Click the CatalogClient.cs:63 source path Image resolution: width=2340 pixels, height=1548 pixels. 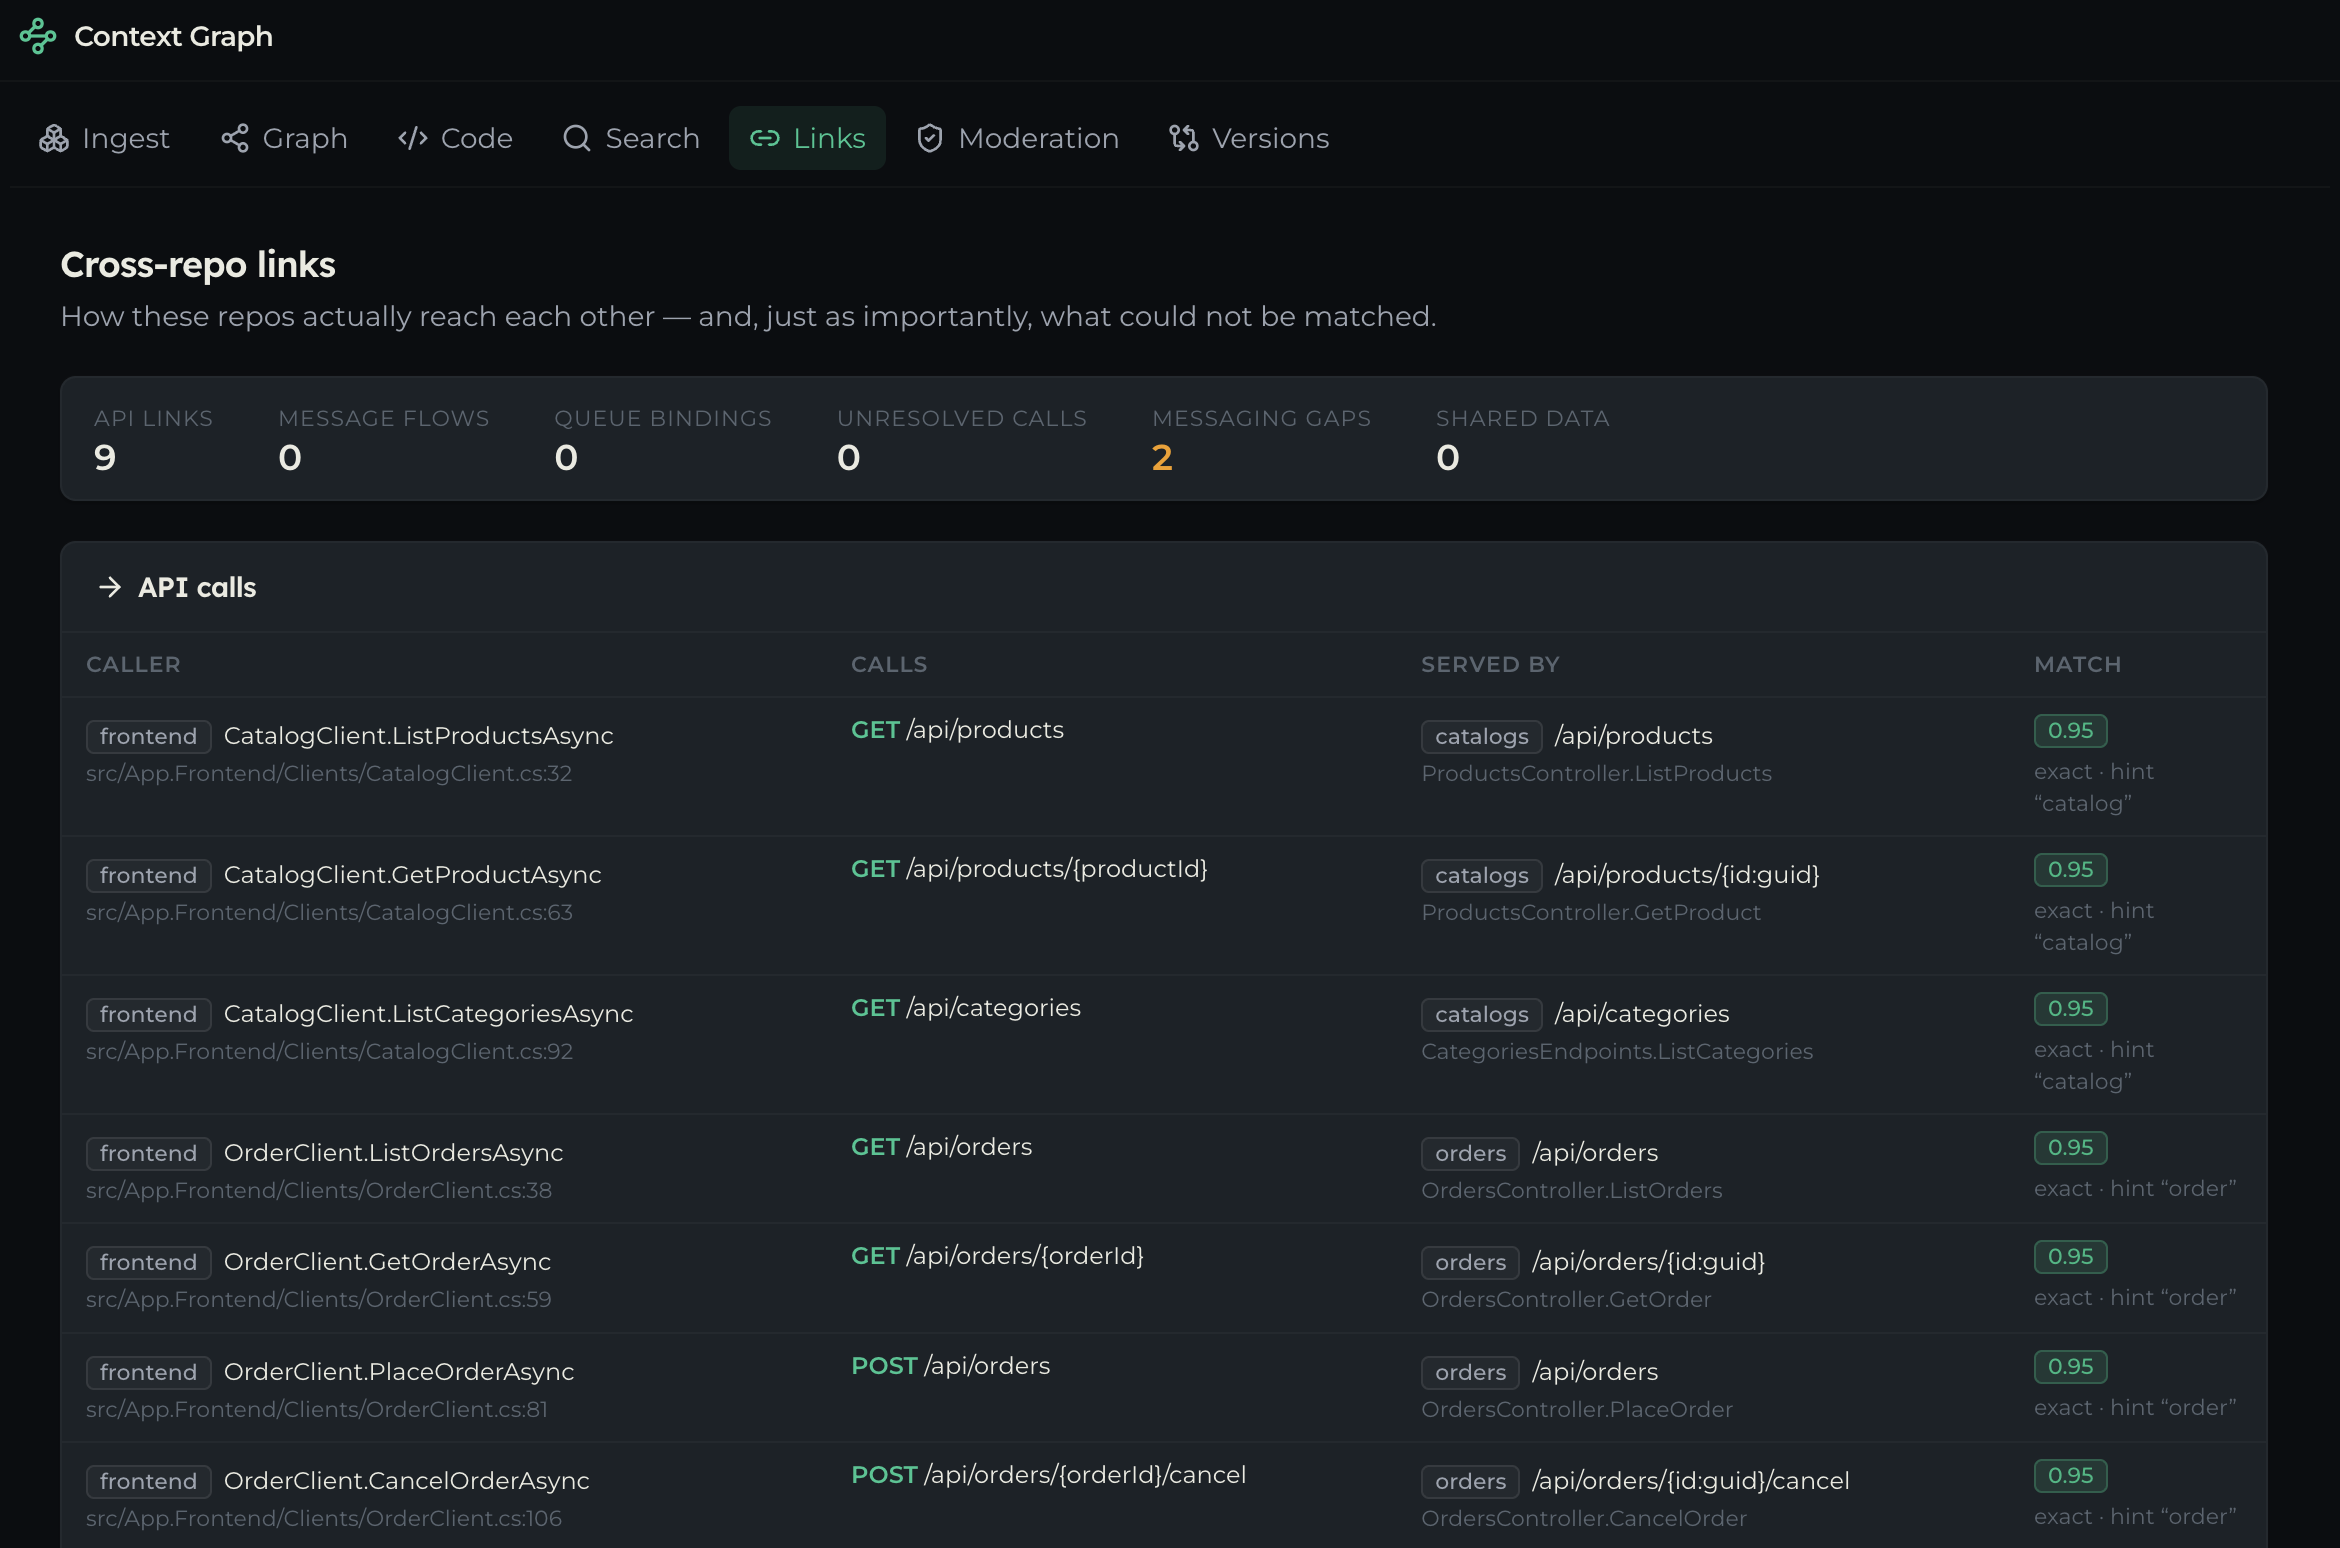tap(329, 913)
